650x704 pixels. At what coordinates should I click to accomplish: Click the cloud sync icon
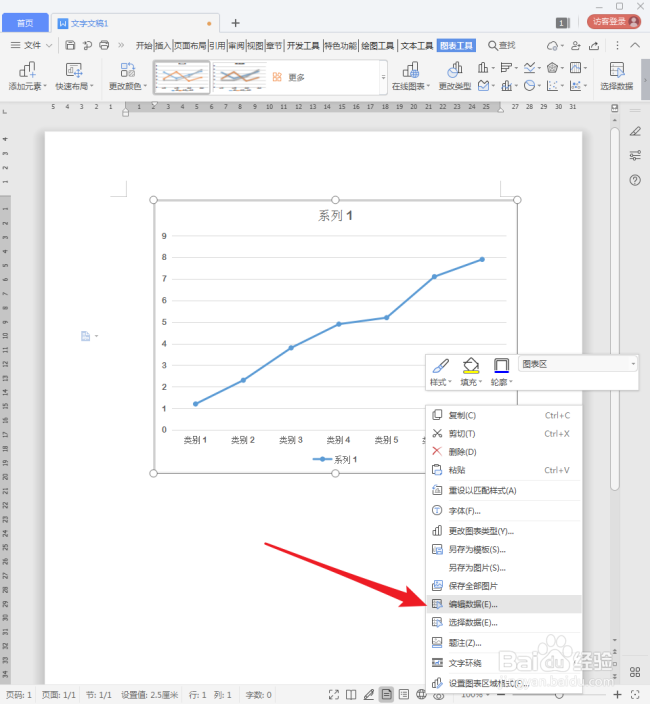(x=555, y=45)
